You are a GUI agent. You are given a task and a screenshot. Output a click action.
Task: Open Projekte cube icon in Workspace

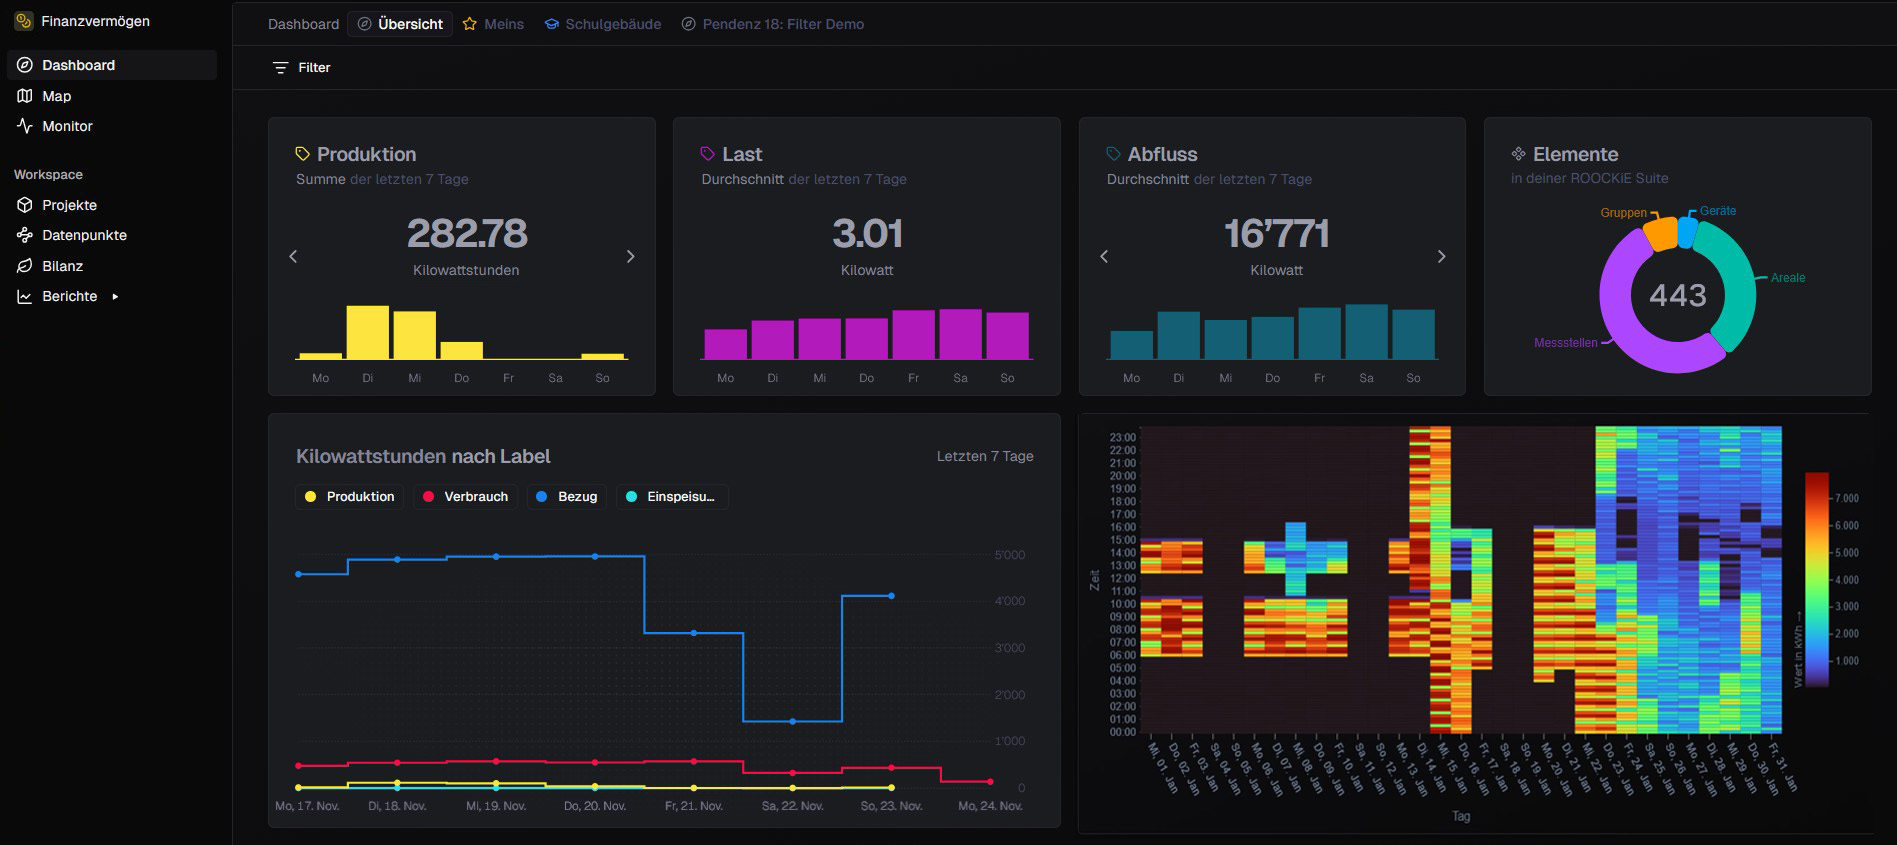(x=25, y=205)
